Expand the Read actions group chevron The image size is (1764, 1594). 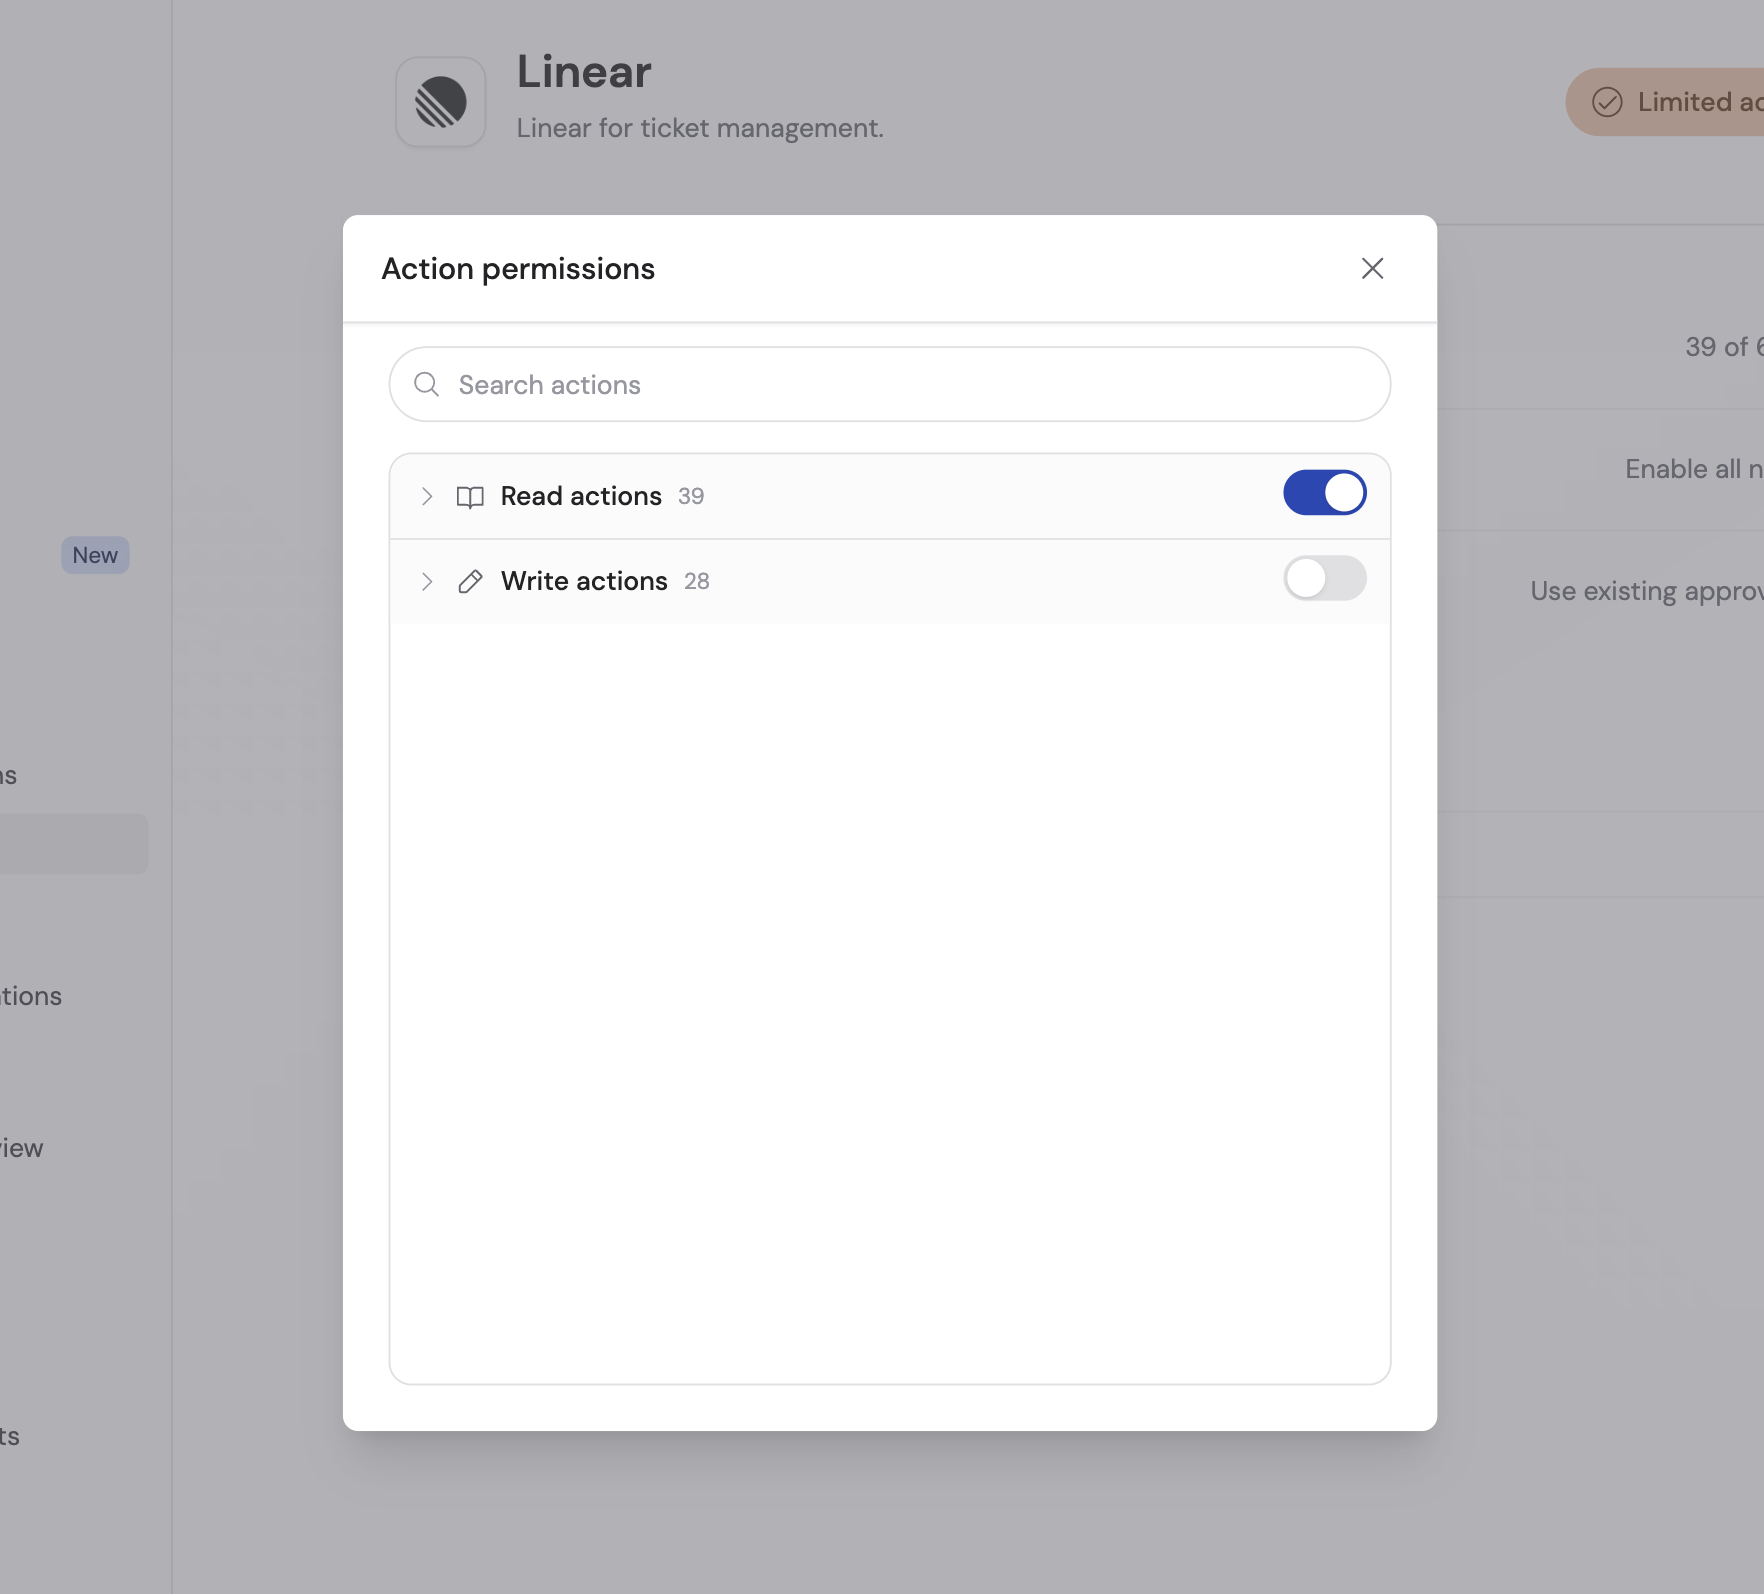(x=427, y=496)
